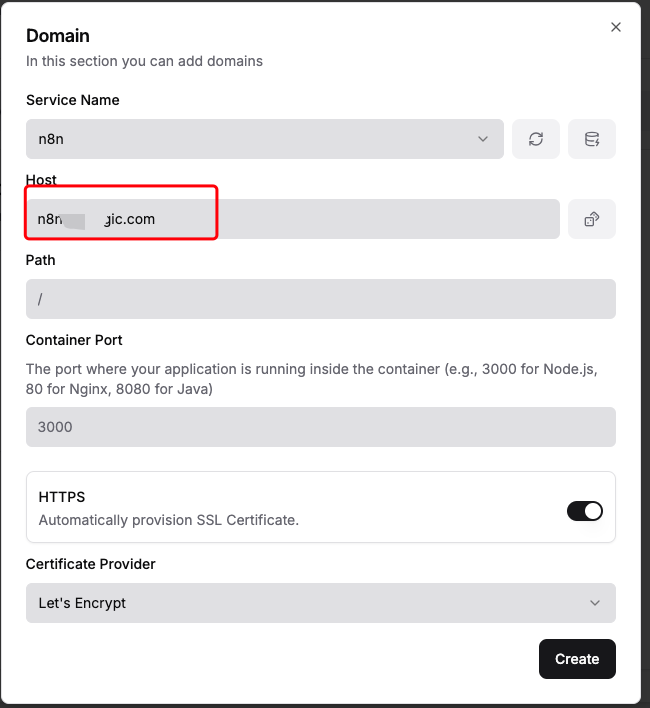This screenshot has height=708, width=650.
Task: Click the database lightning cache icon
Action: click(592, 139)
